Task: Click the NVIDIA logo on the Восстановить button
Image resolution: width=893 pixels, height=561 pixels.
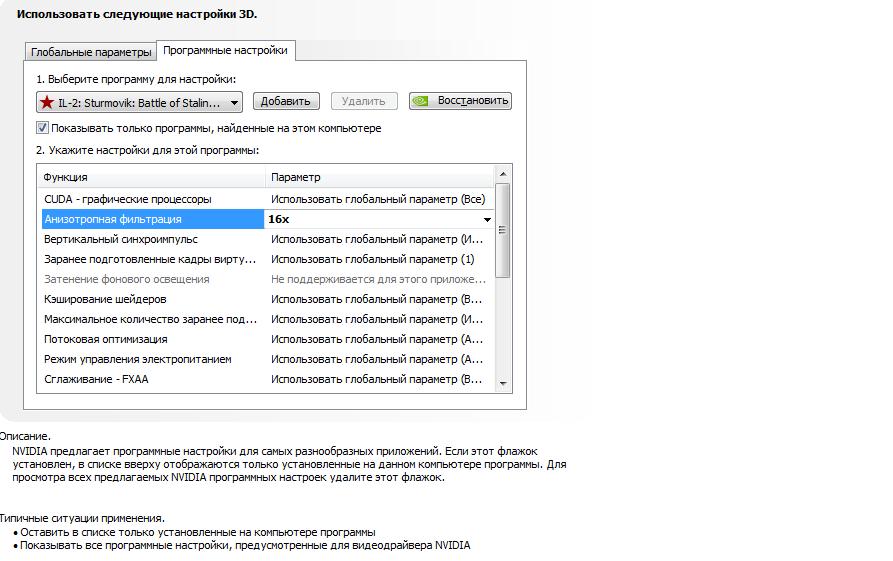Action: pyautogui.click(x=420, y=101)
